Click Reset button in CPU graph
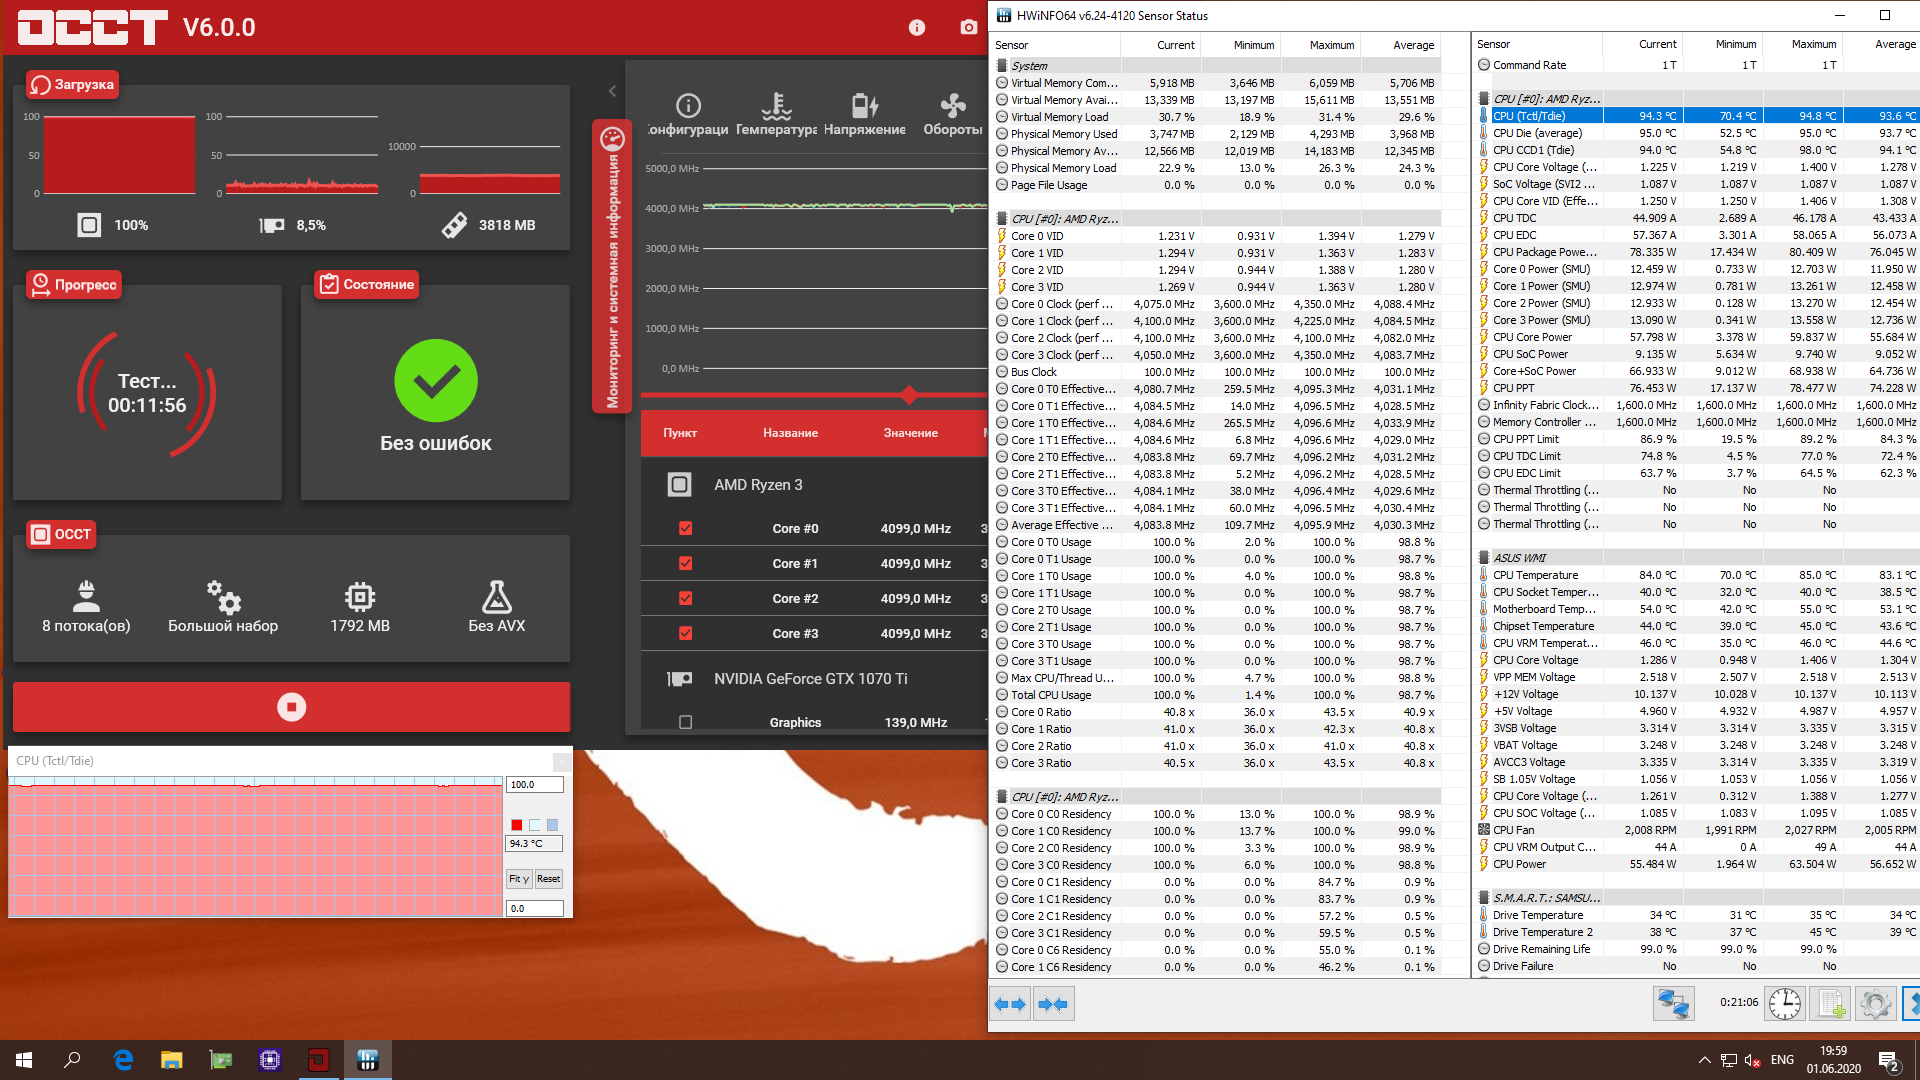Viewport: 1920px width, 1080px height. (548, 879)
